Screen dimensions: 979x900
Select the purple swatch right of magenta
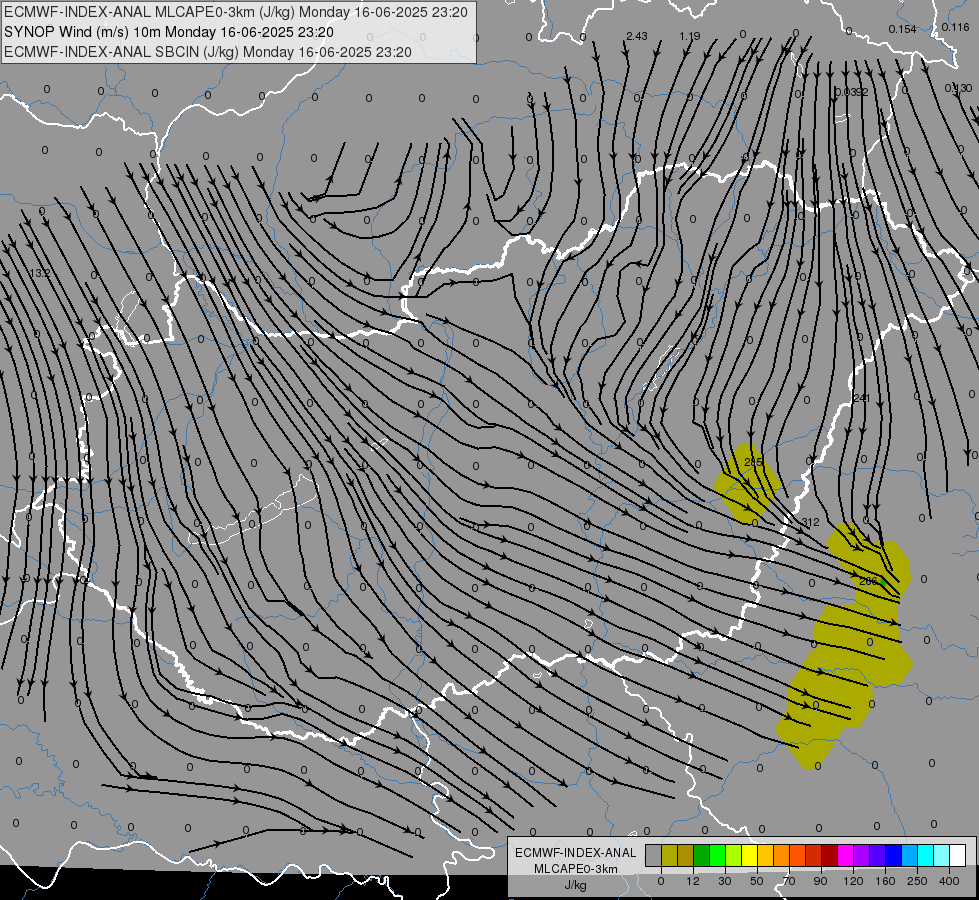(x=862, y=855)
